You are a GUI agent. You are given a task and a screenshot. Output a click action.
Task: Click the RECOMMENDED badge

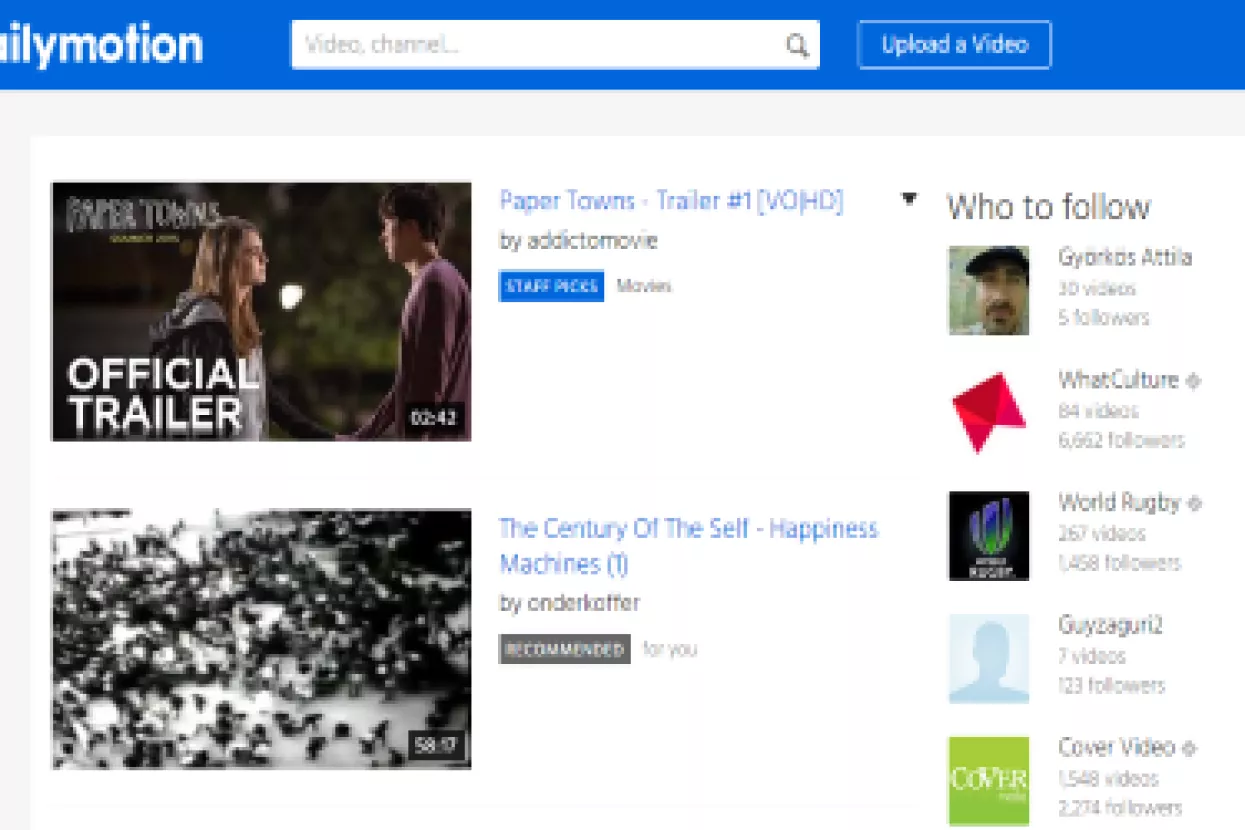click(x=564, y=649)
